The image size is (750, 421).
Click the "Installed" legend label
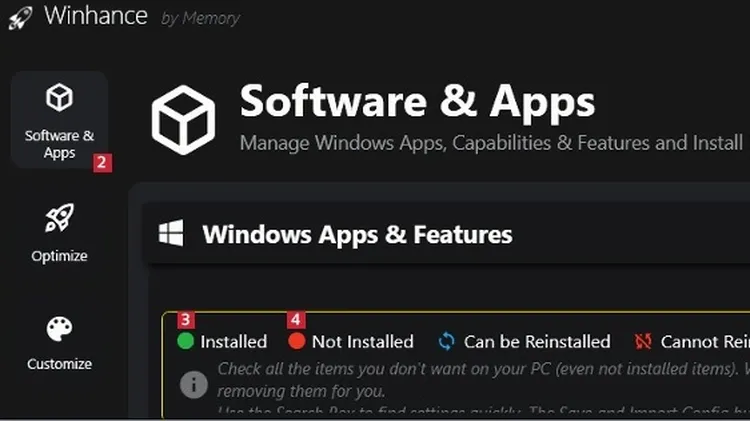click(x=234, y=342)
